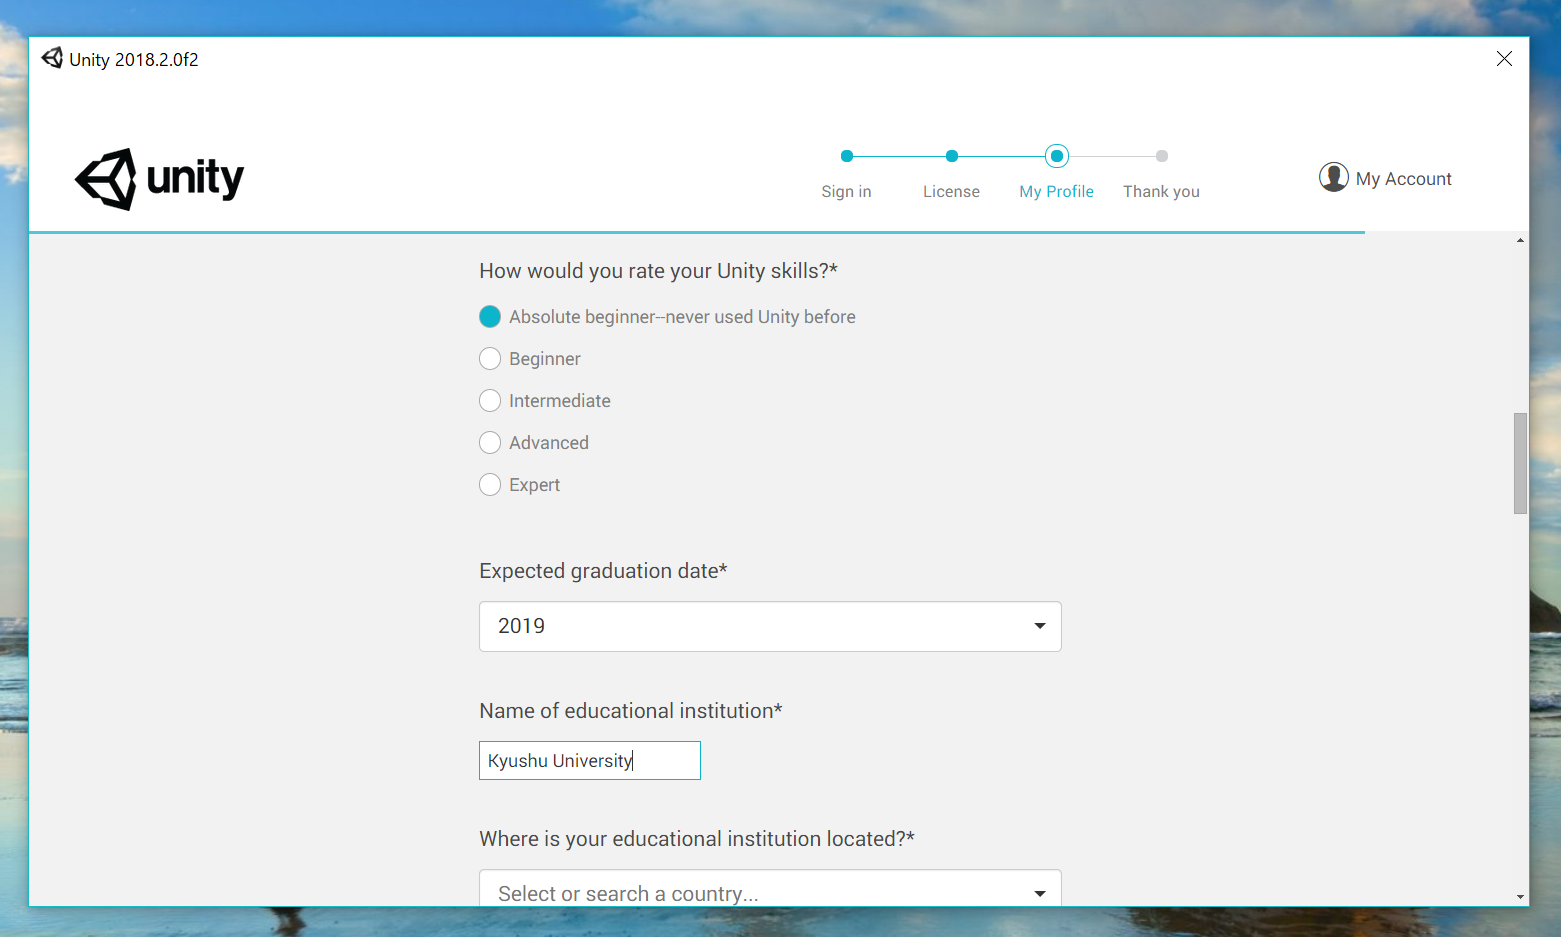Close the Unity window

(x=1504, y=59)
